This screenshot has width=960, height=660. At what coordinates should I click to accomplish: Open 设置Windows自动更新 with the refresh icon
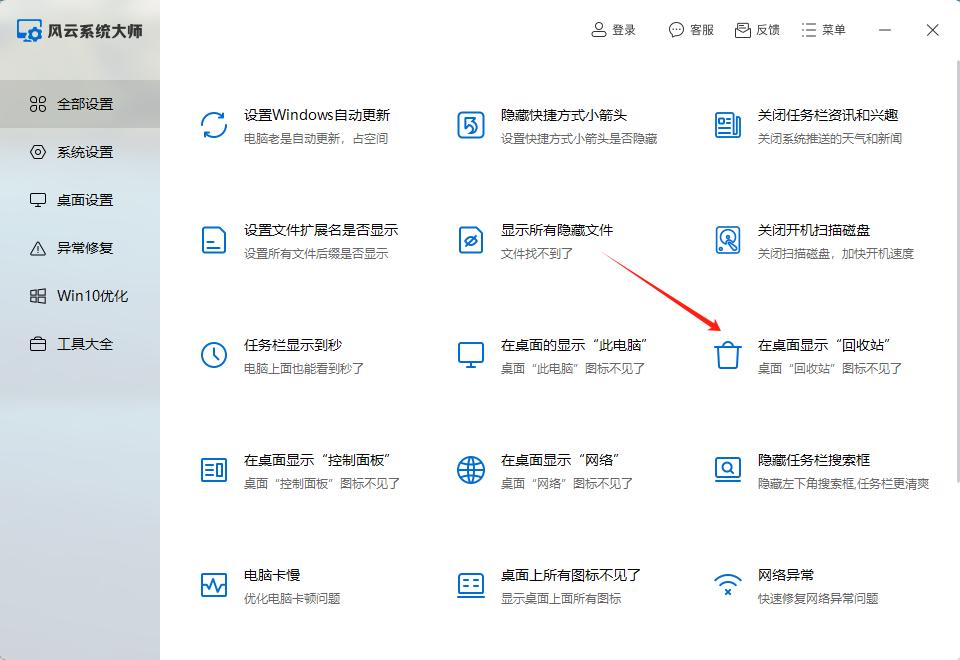coord(213,125)
